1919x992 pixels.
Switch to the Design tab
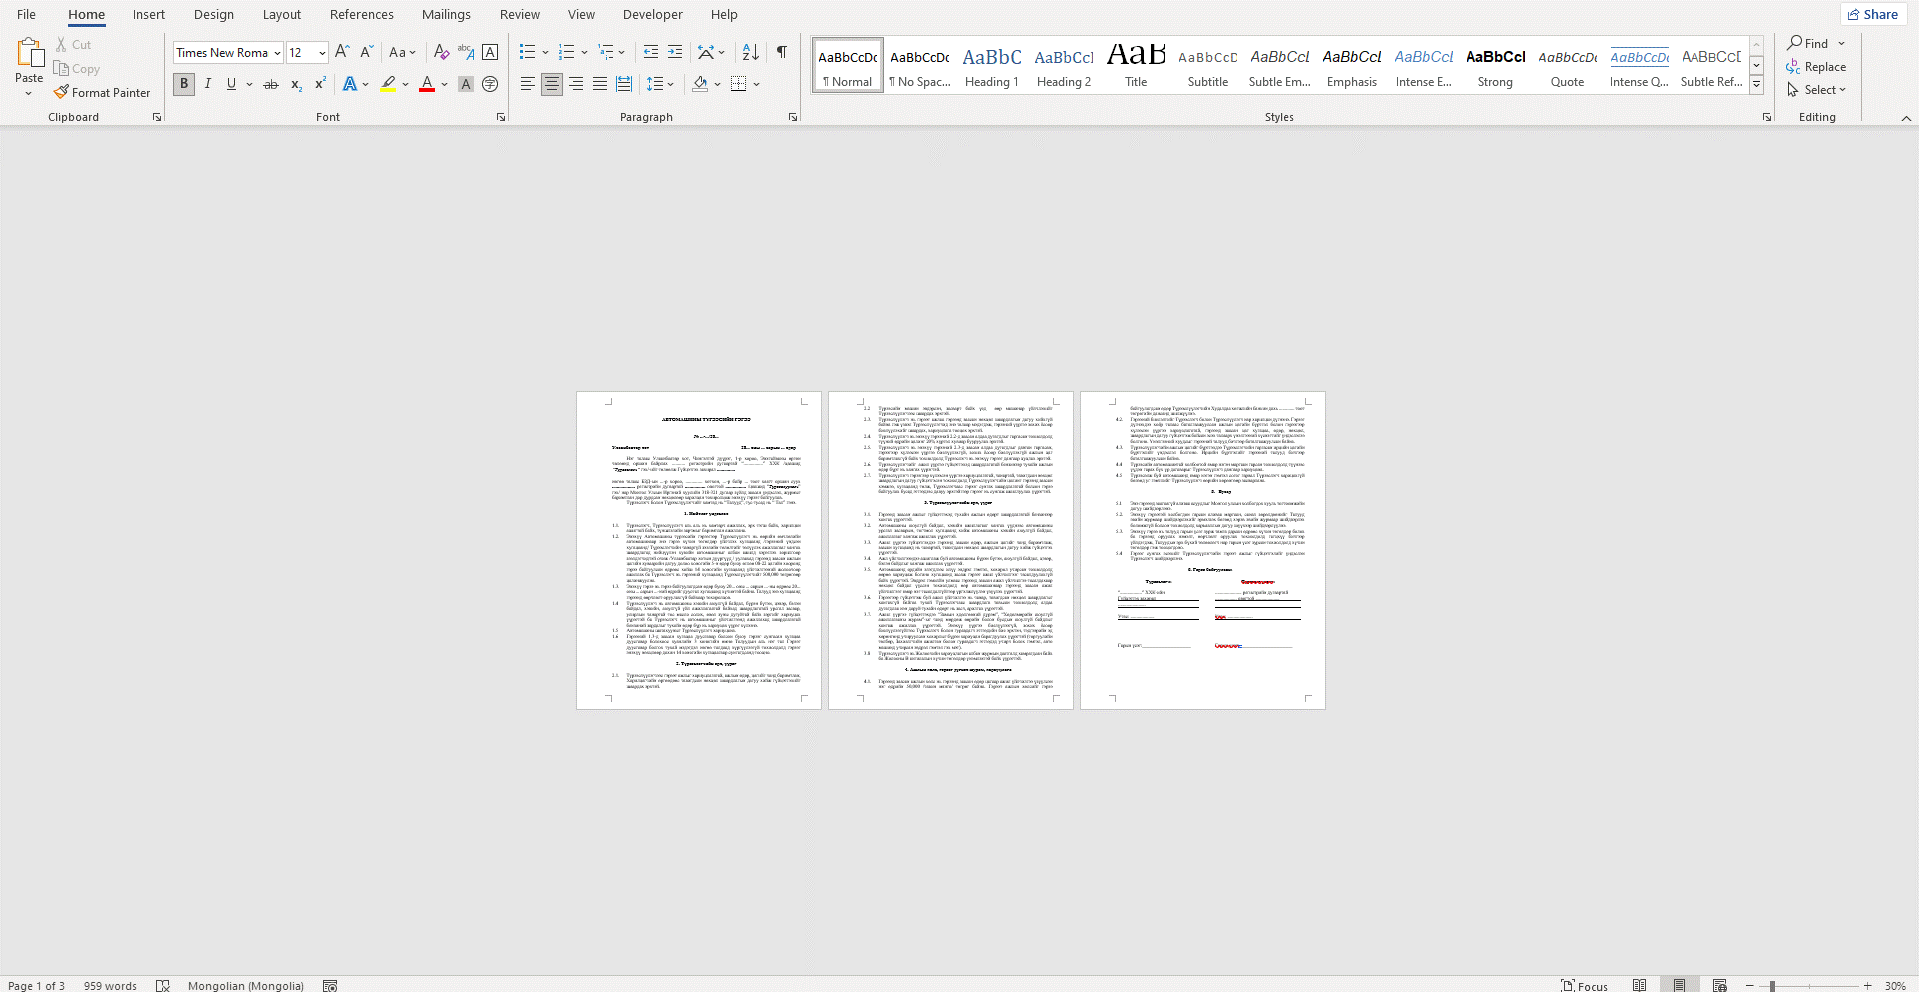(x=214, y=14)
